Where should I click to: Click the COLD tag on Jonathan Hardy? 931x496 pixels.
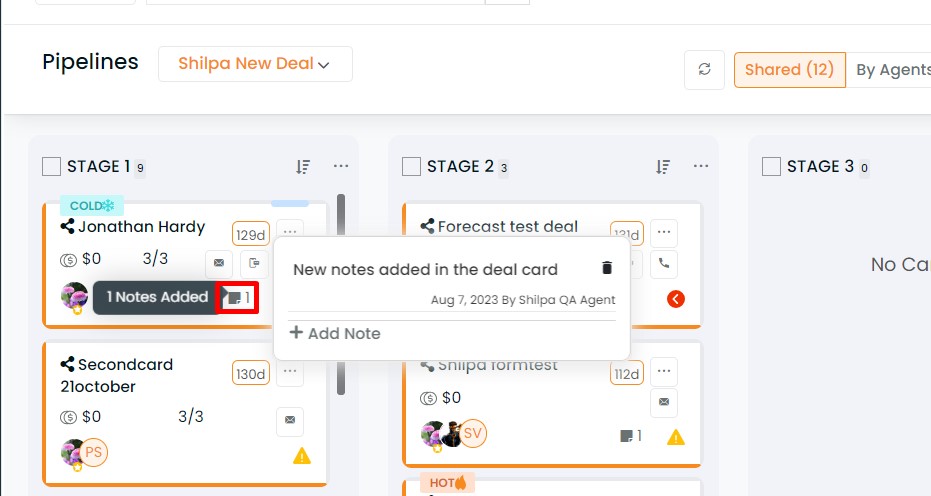click(91, 206)
